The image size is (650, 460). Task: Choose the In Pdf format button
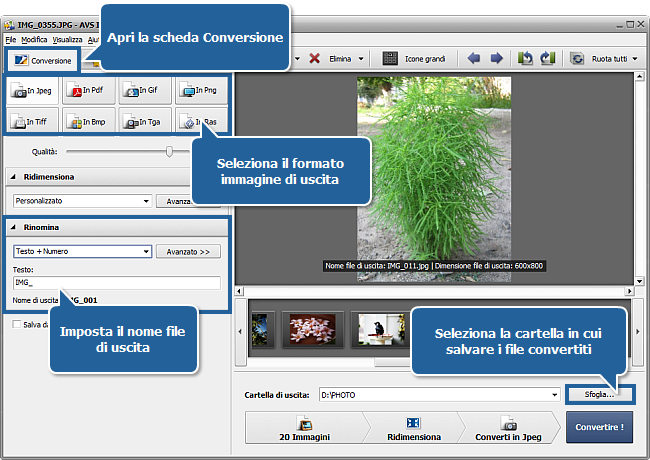(x=89, y=91)
